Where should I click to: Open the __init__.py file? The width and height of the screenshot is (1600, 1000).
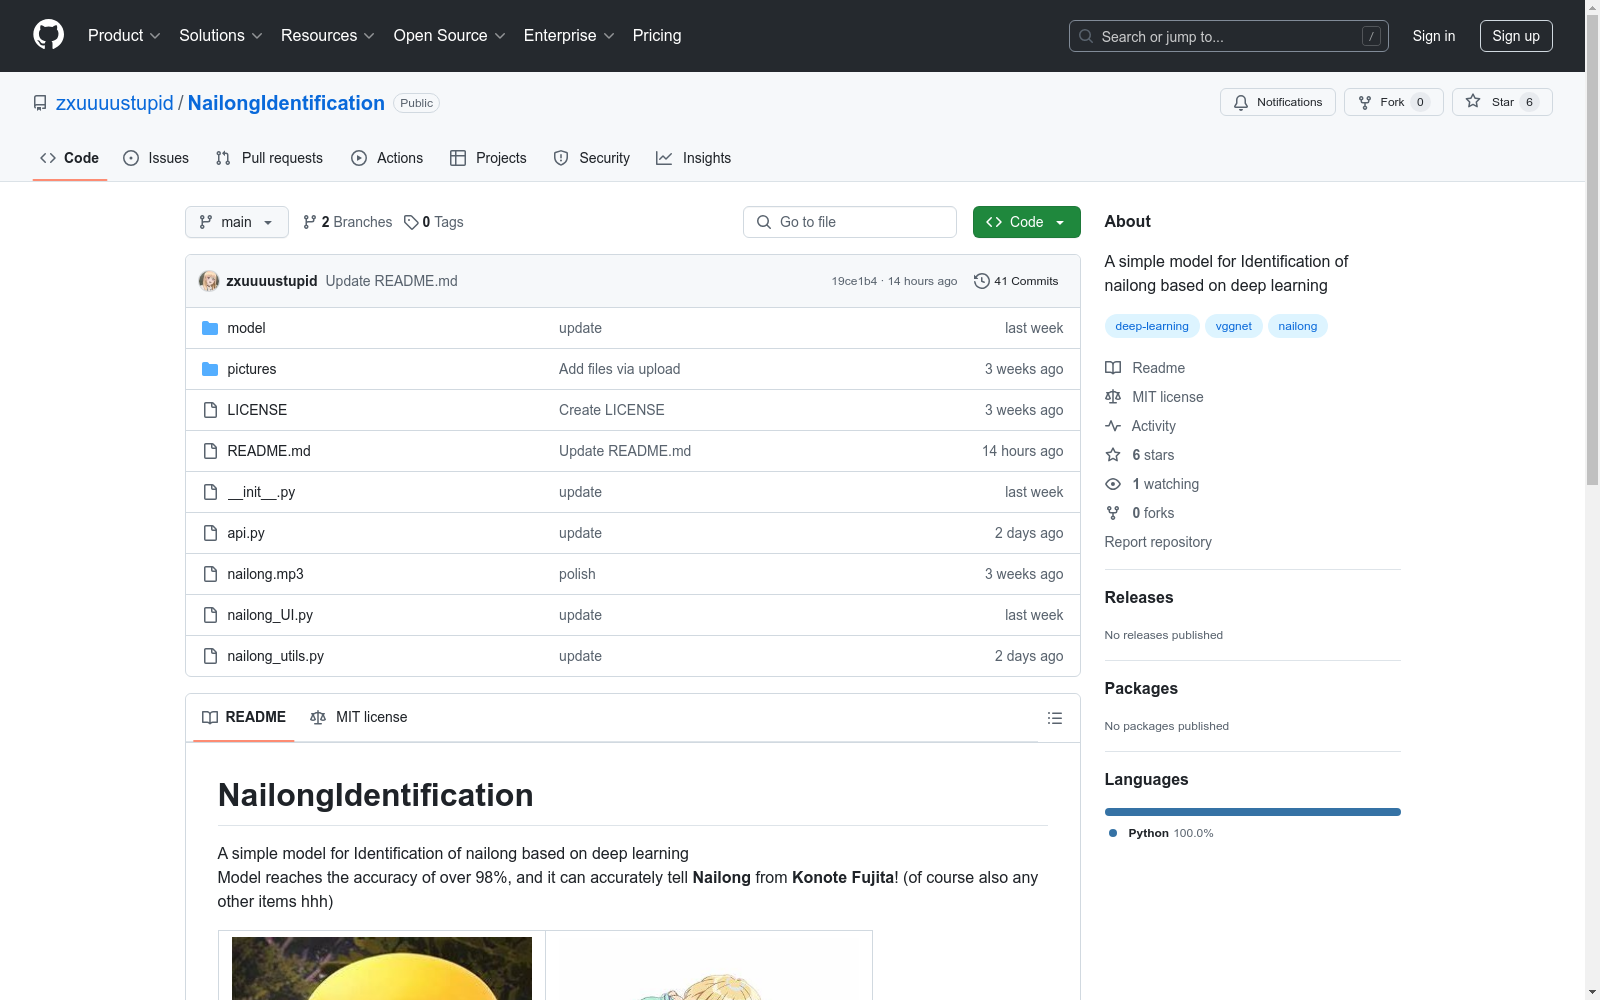coord(261,492)
